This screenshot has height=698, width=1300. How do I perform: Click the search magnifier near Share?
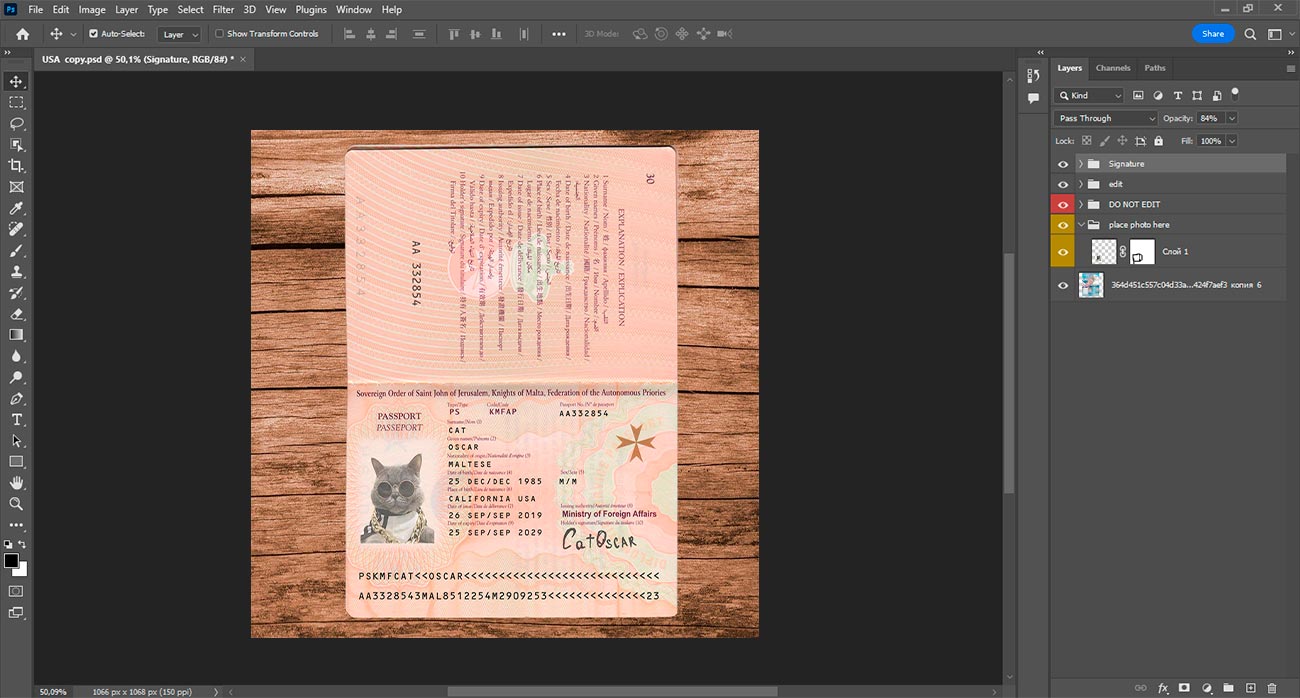click(x=1250, y=34)
